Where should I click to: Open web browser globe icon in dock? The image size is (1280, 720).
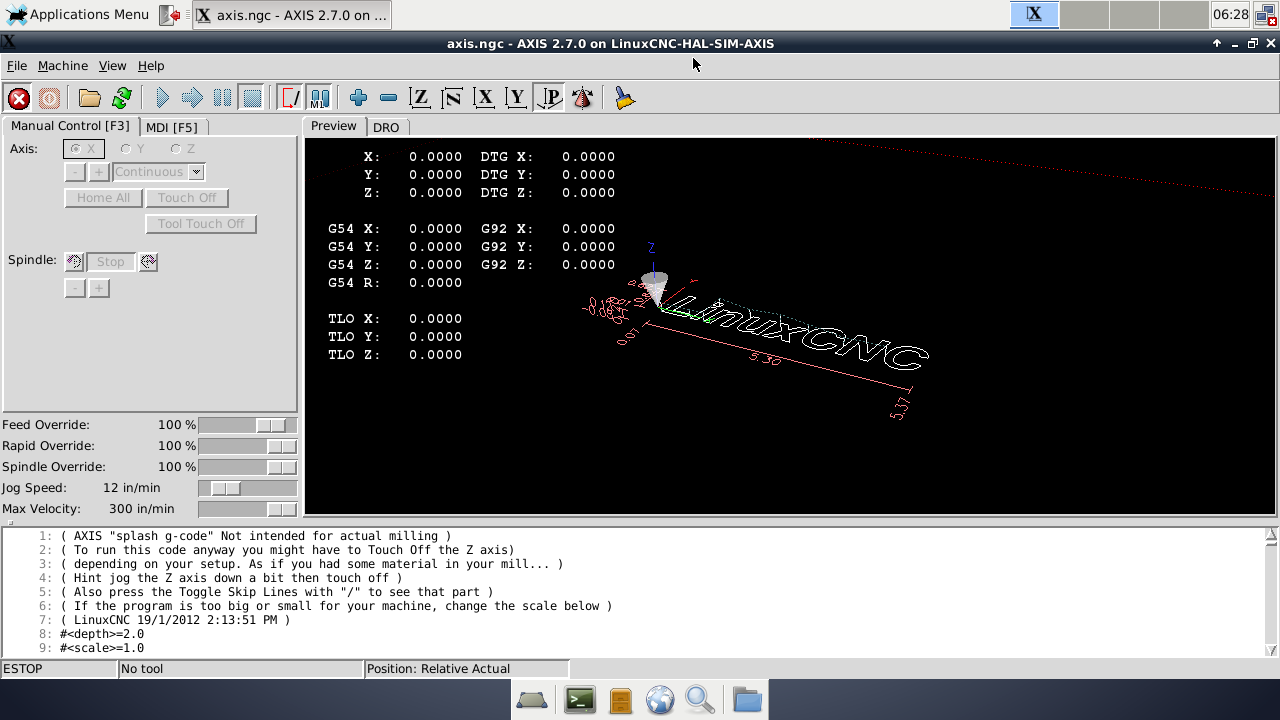[660, 700]
